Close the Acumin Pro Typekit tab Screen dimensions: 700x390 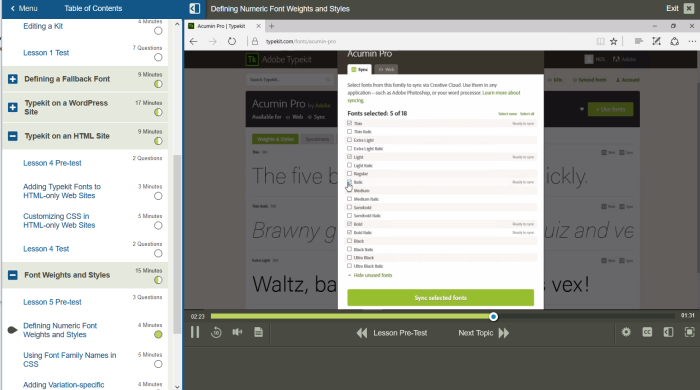click(258, 26)
